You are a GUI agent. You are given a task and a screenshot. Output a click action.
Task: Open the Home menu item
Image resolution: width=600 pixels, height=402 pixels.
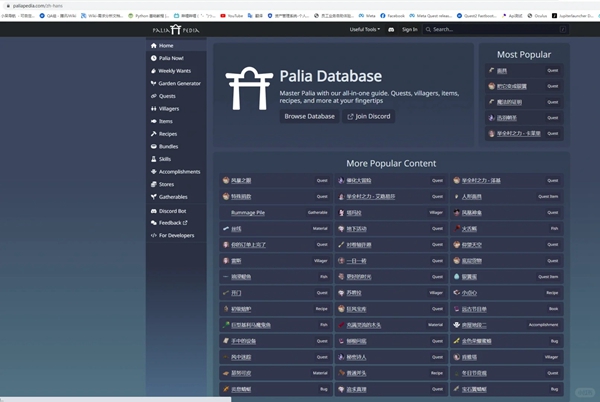(x=176, y=46)
